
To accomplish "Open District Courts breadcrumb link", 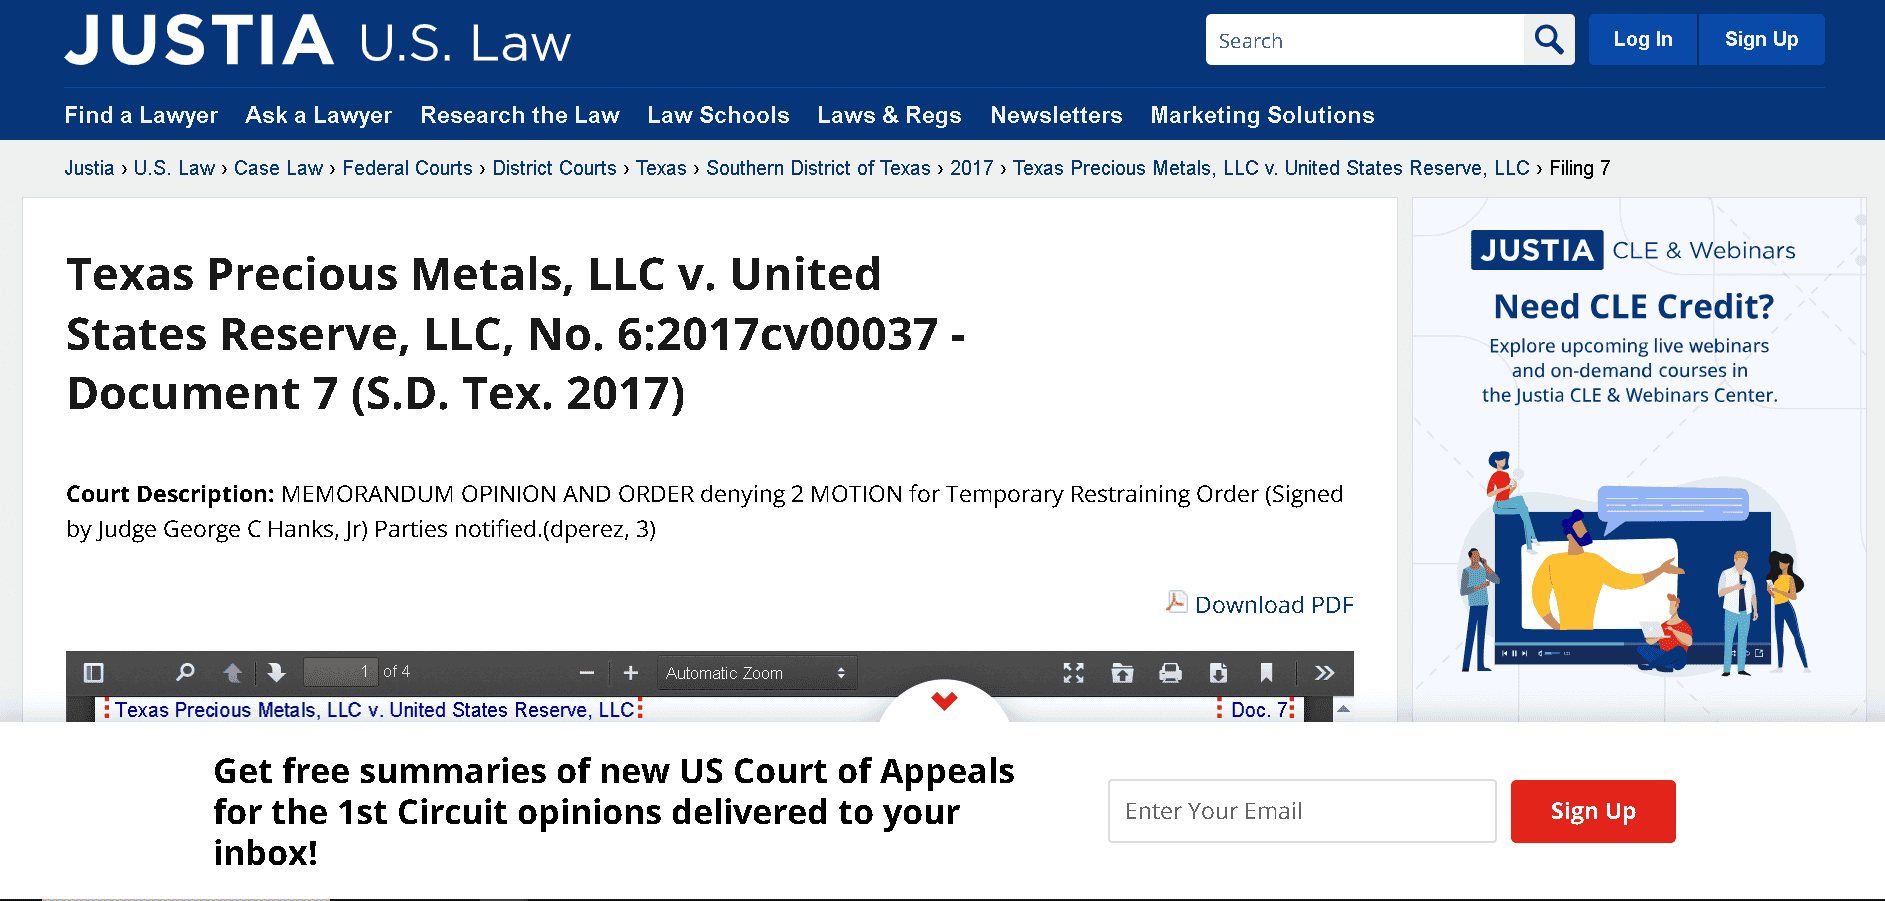I will pos(554,168).
